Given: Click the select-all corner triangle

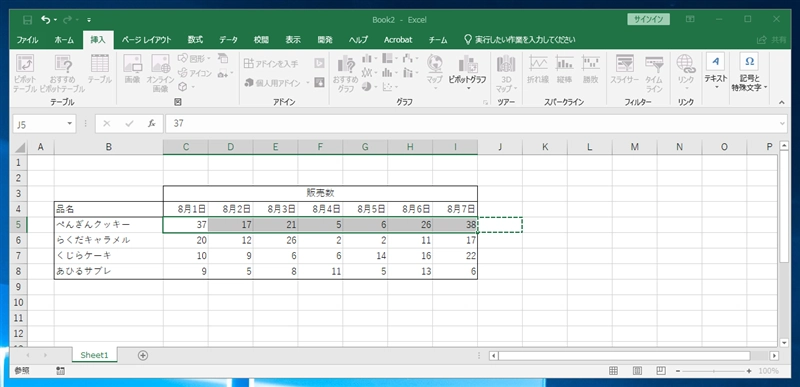Looking at the screenshot, I should click(x=19, y=147).
